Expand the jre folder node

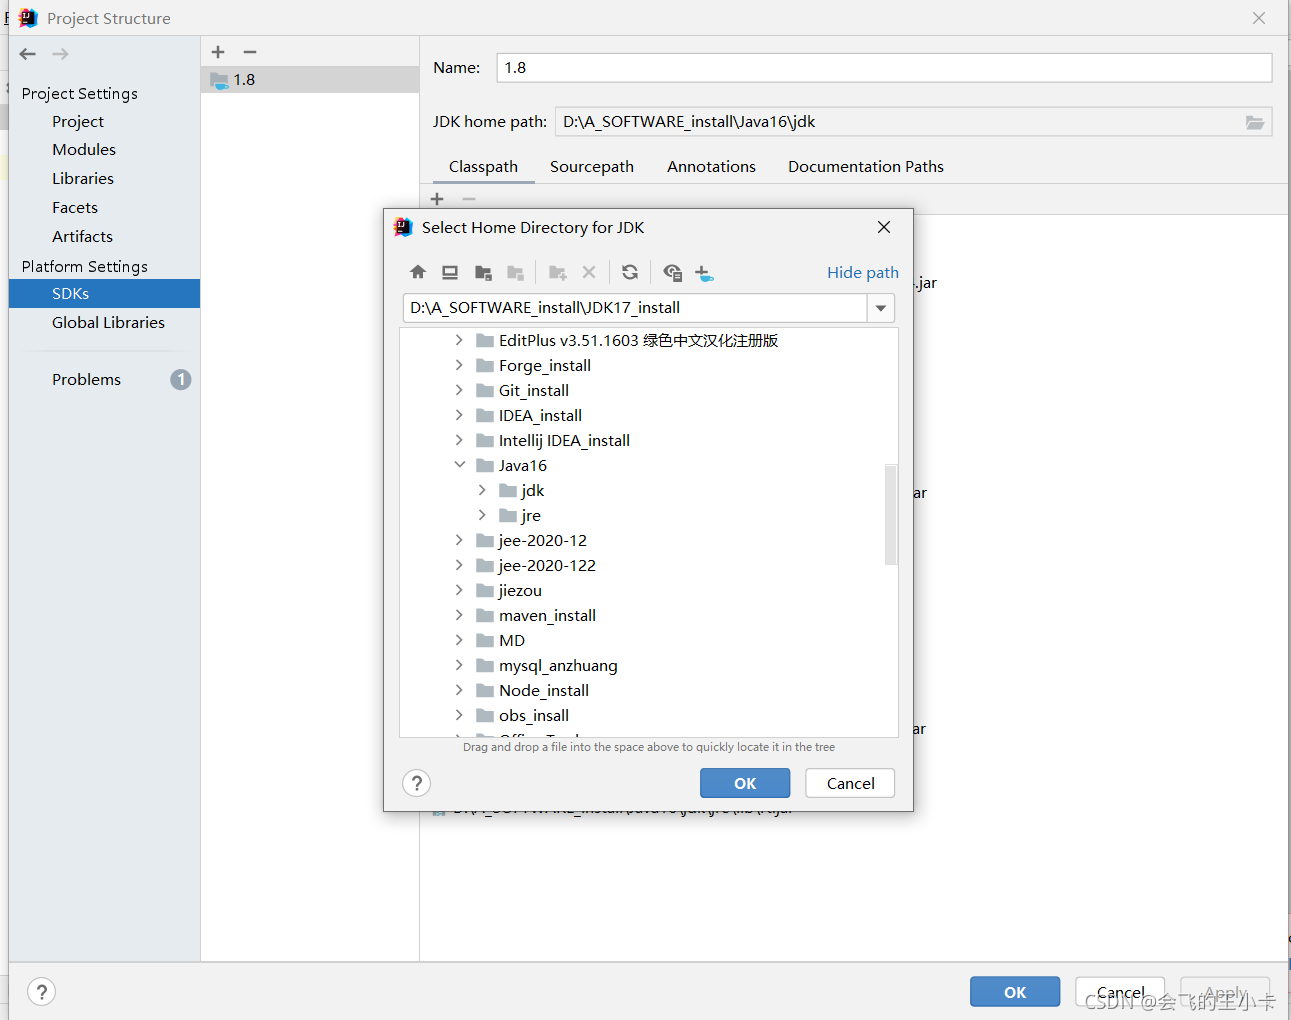482,515
